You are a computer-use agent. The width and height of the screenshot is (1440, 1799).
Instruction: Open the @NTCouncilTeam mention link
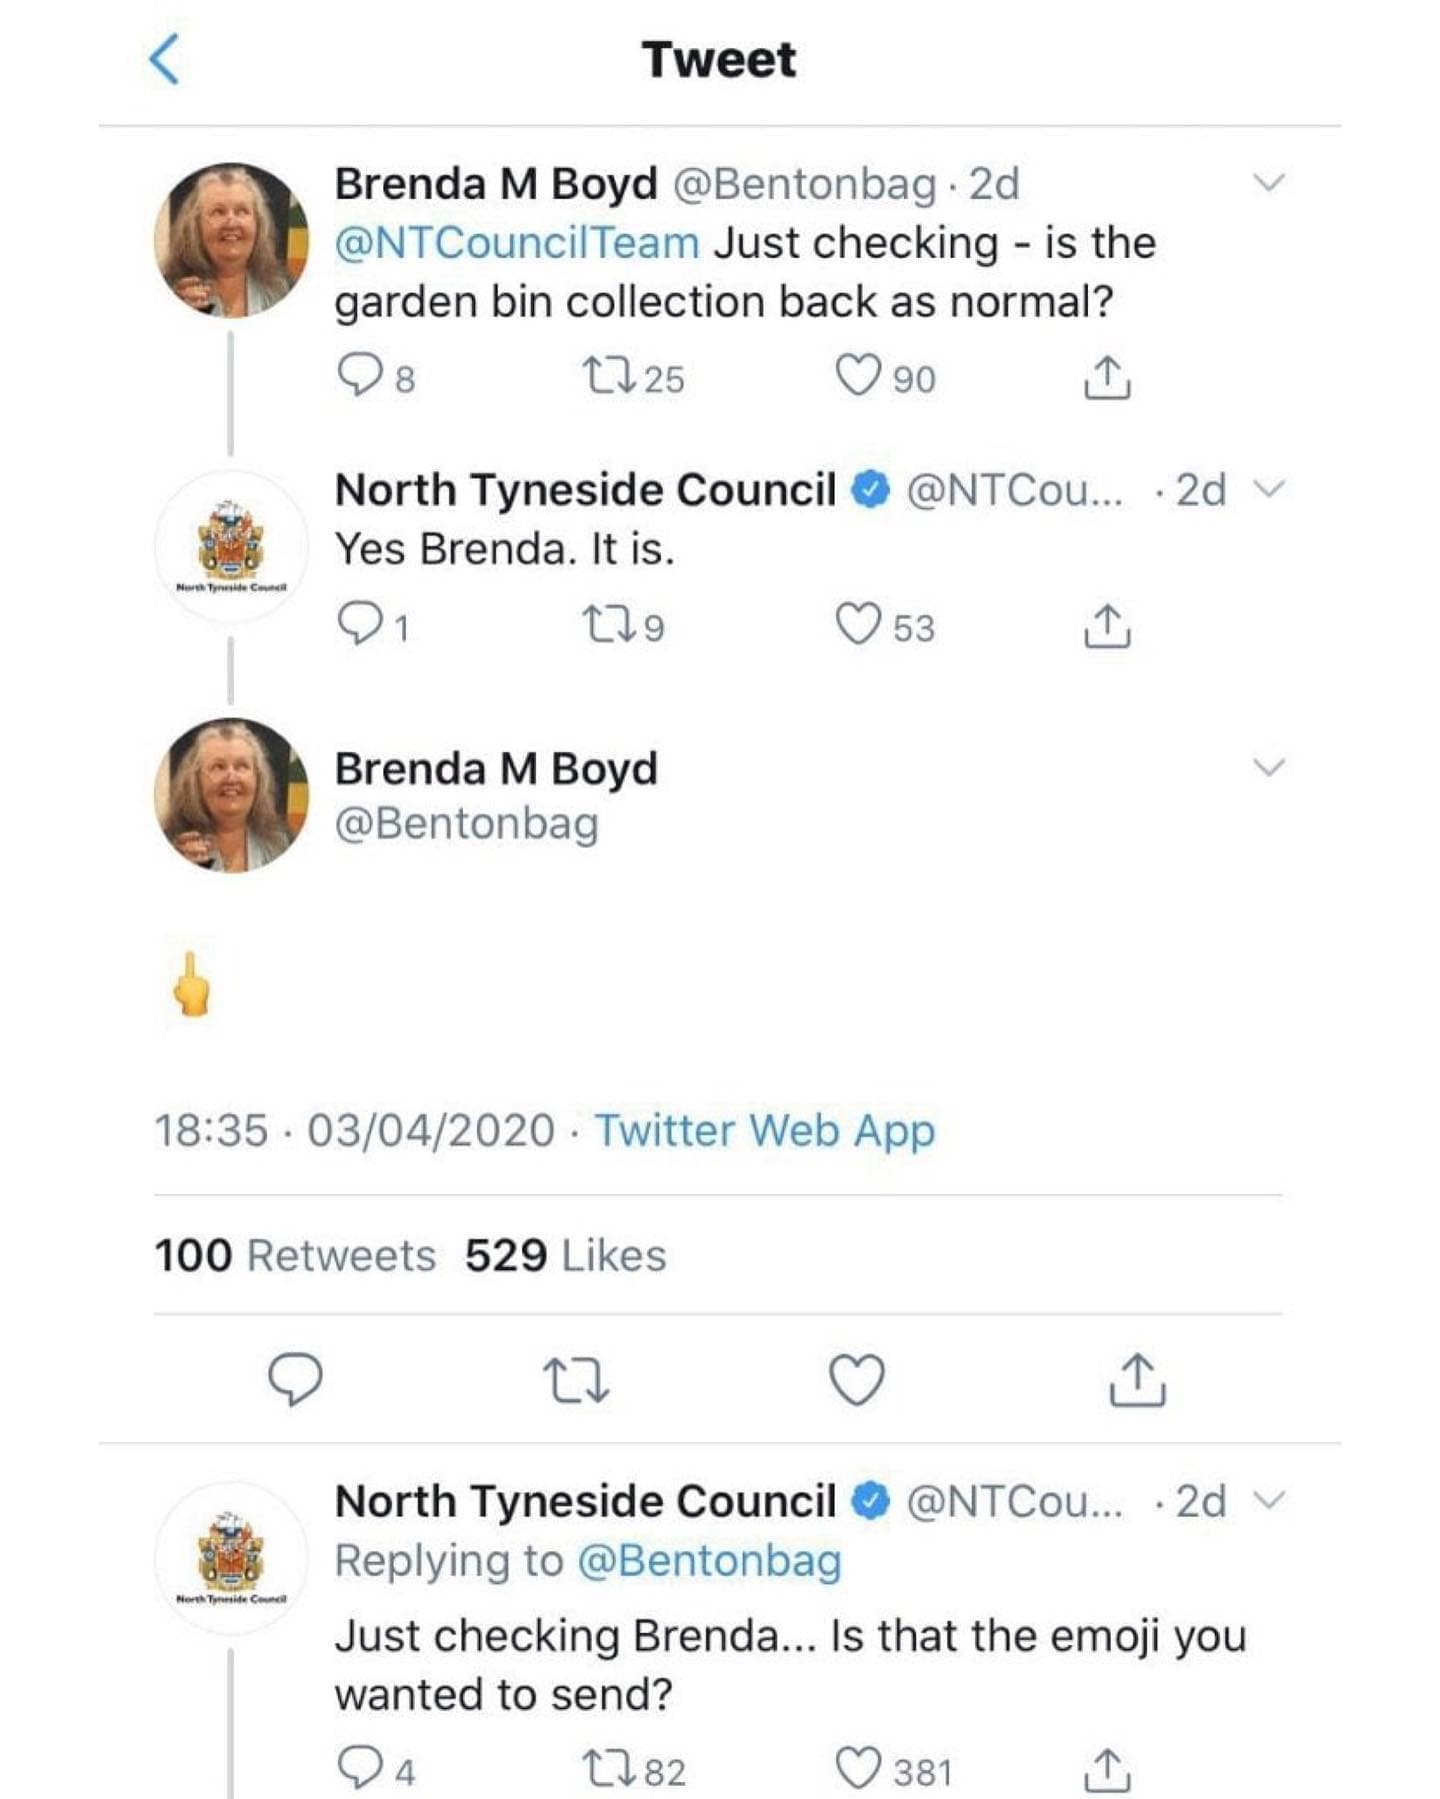[516, 243]
